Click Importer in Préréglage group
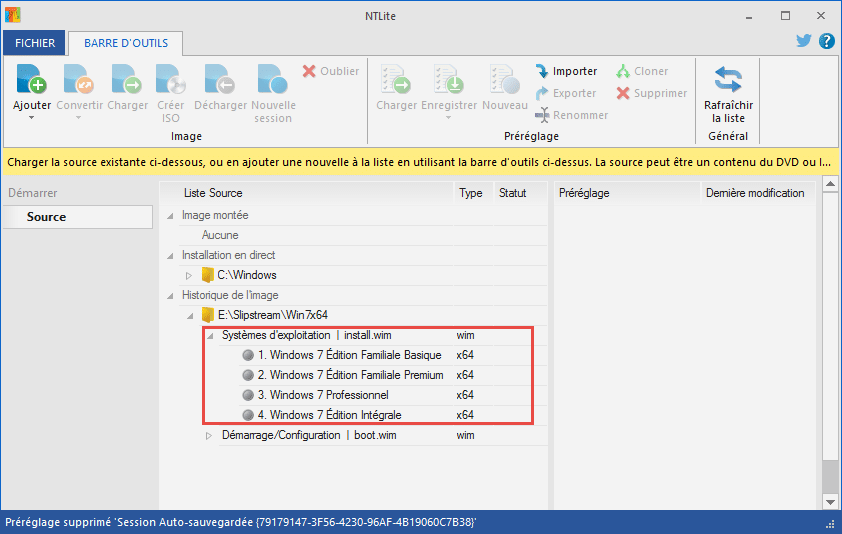Viewport: 842px width, 534px height. pos(566,71)
